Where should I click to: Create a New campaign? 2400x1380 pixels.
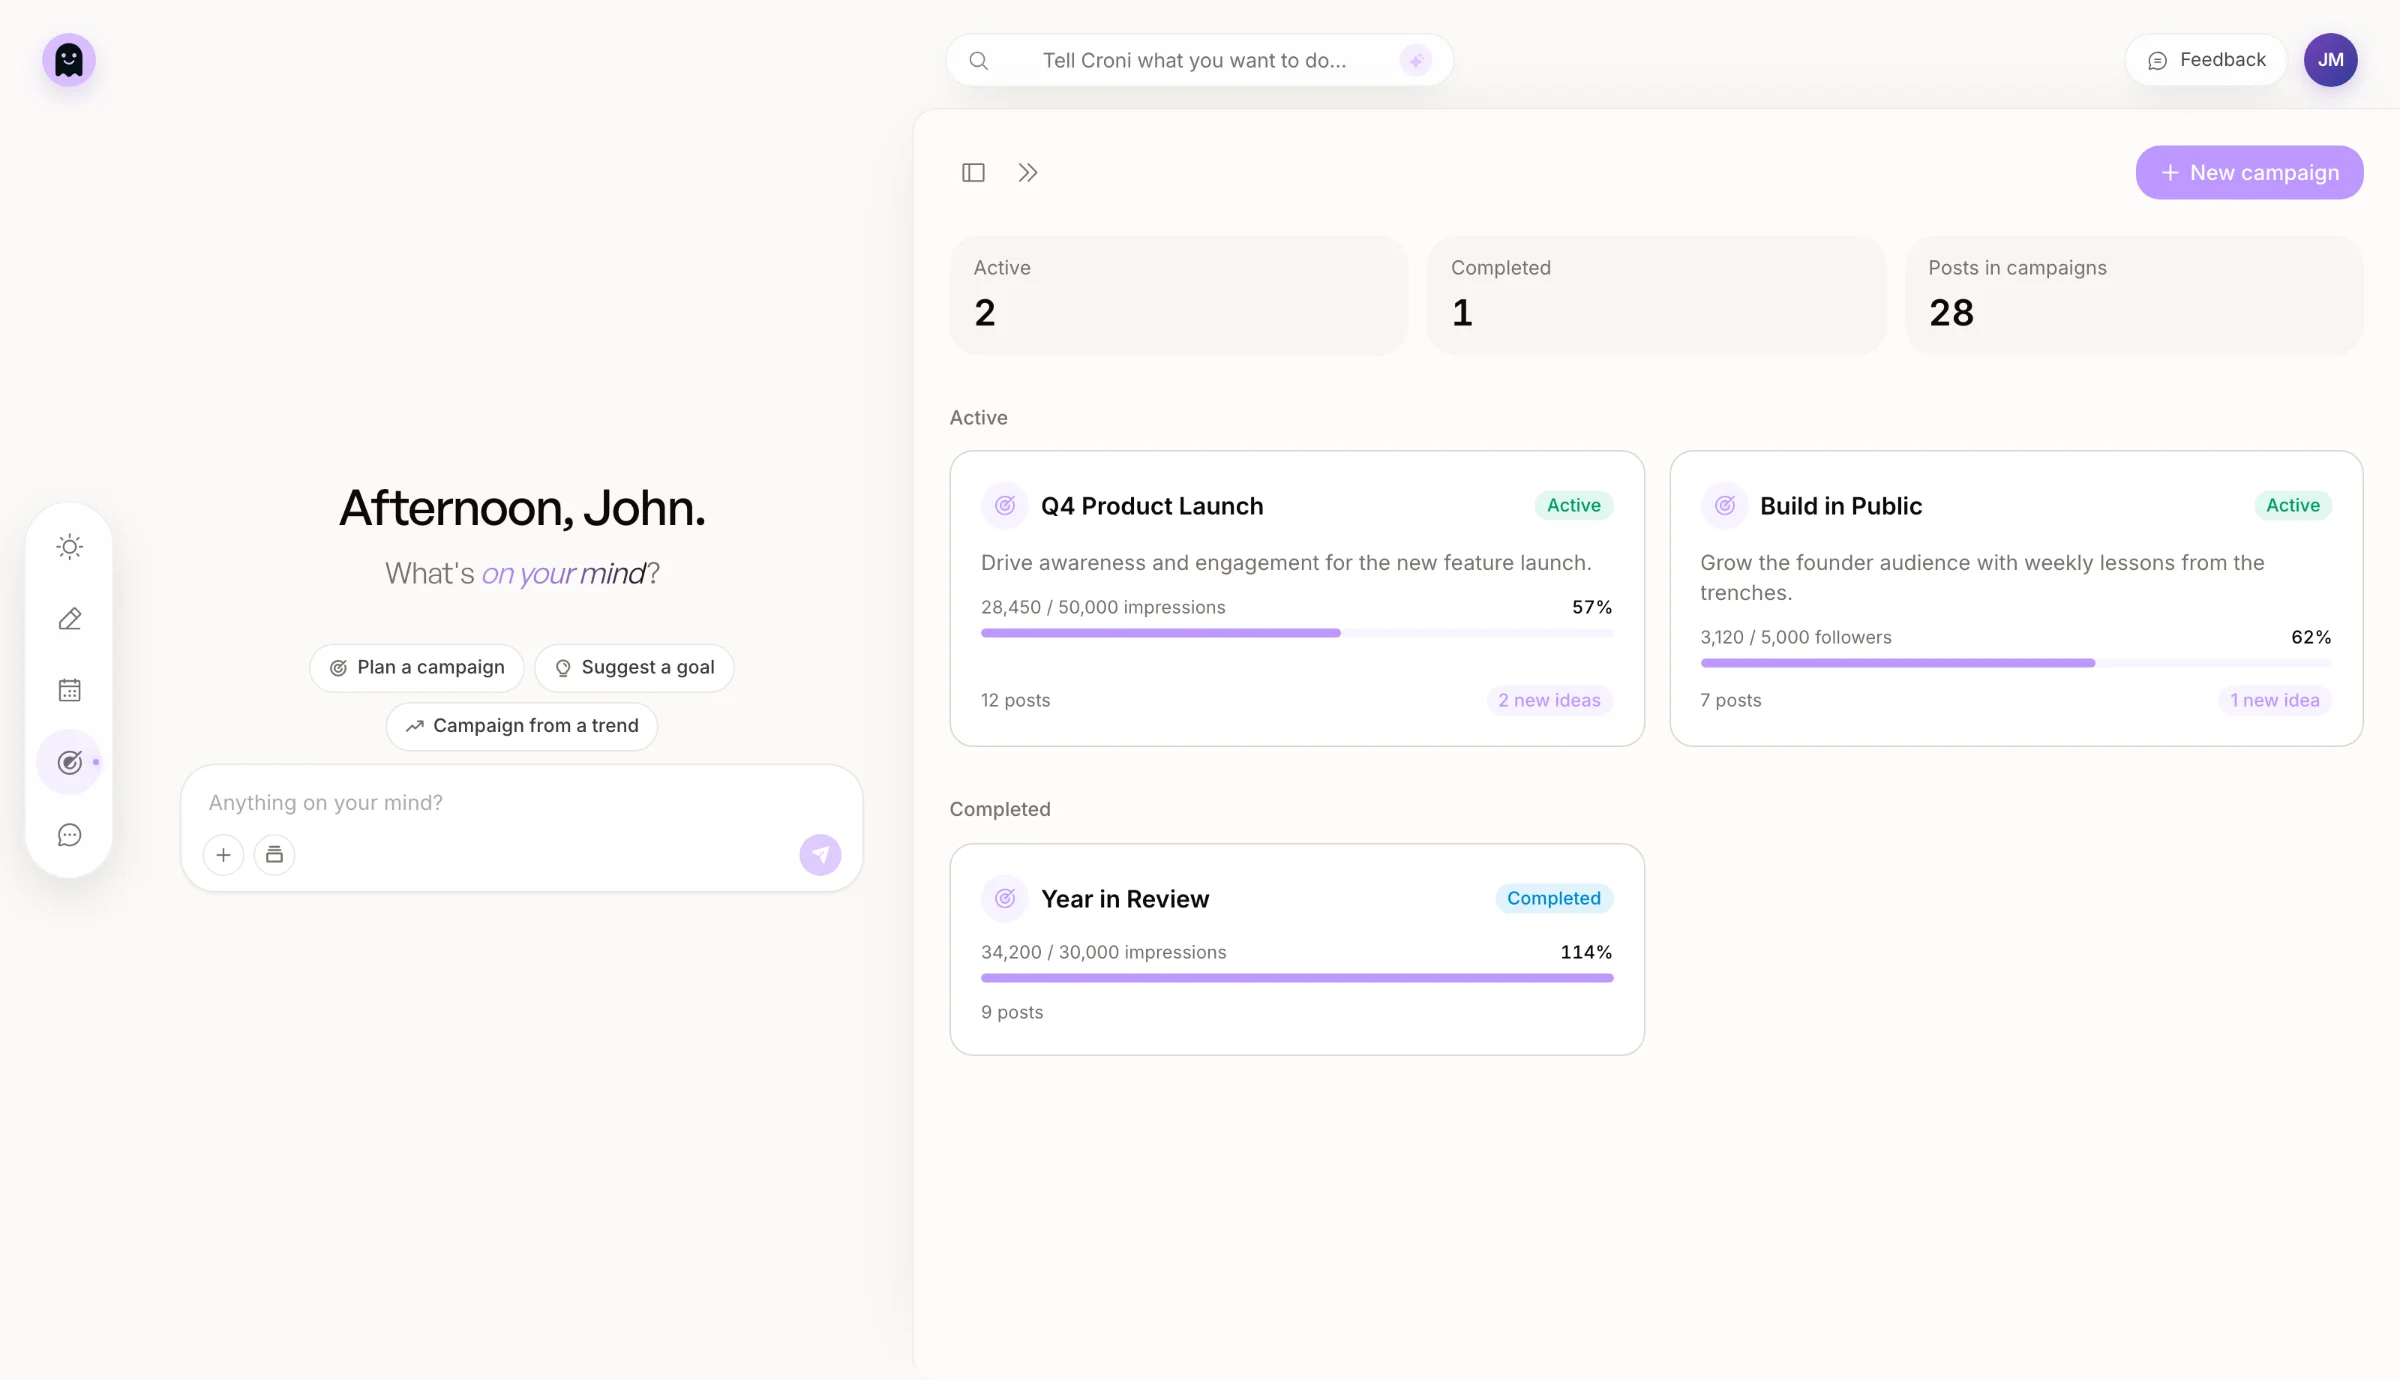[x=2250, y=173]
